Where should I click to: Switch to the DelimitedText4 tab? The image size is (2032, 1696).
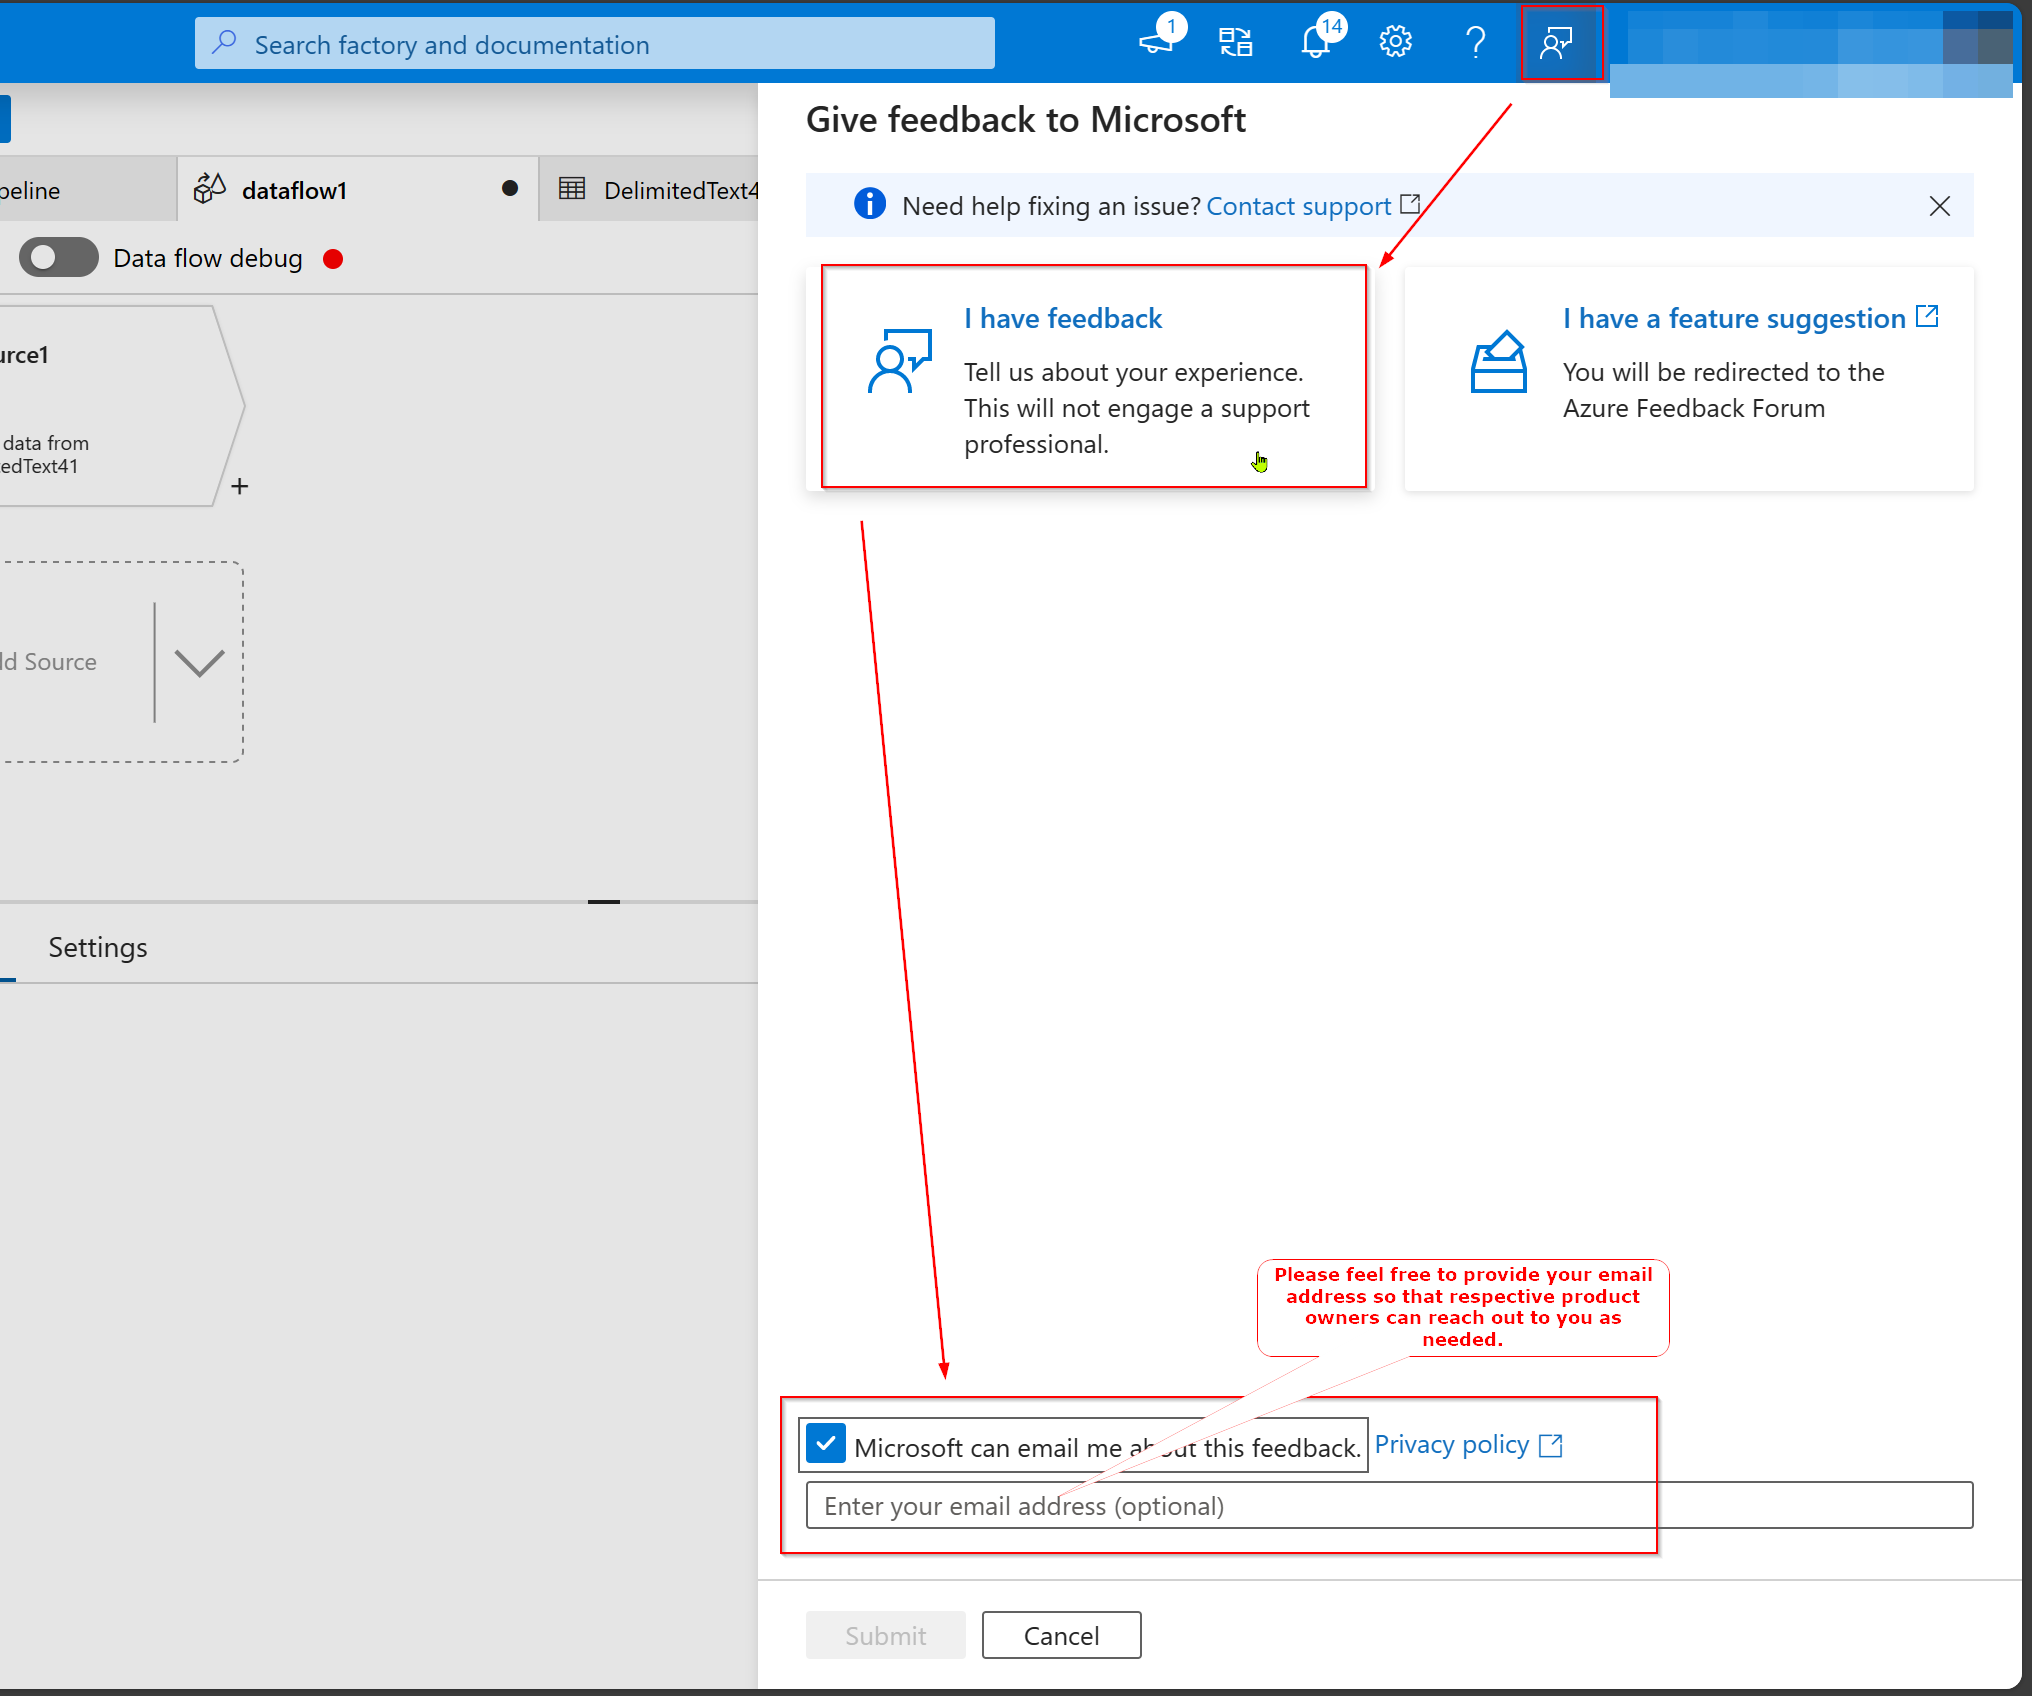click(x=650, y=189)
